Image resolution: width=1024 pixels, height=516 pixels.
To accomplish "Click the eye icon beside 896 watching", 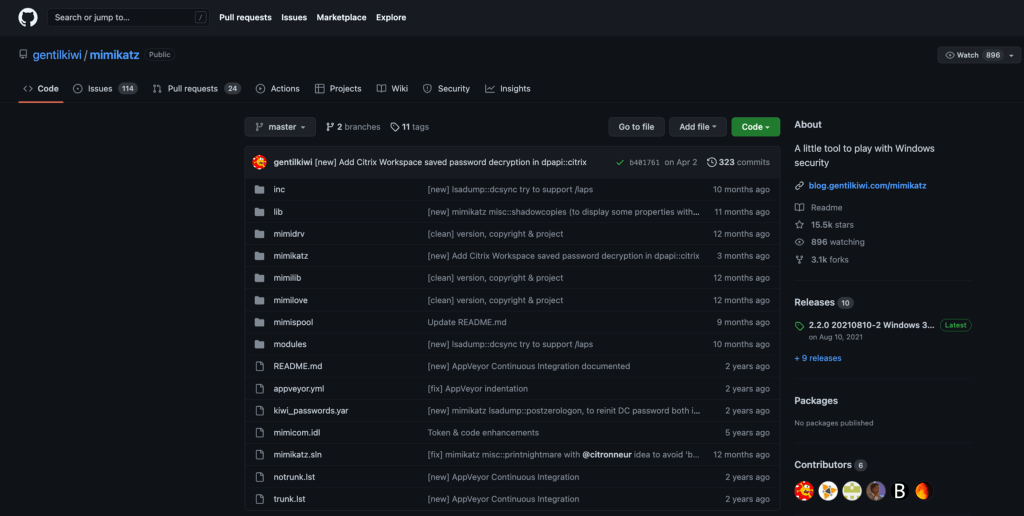I will 799,242.
